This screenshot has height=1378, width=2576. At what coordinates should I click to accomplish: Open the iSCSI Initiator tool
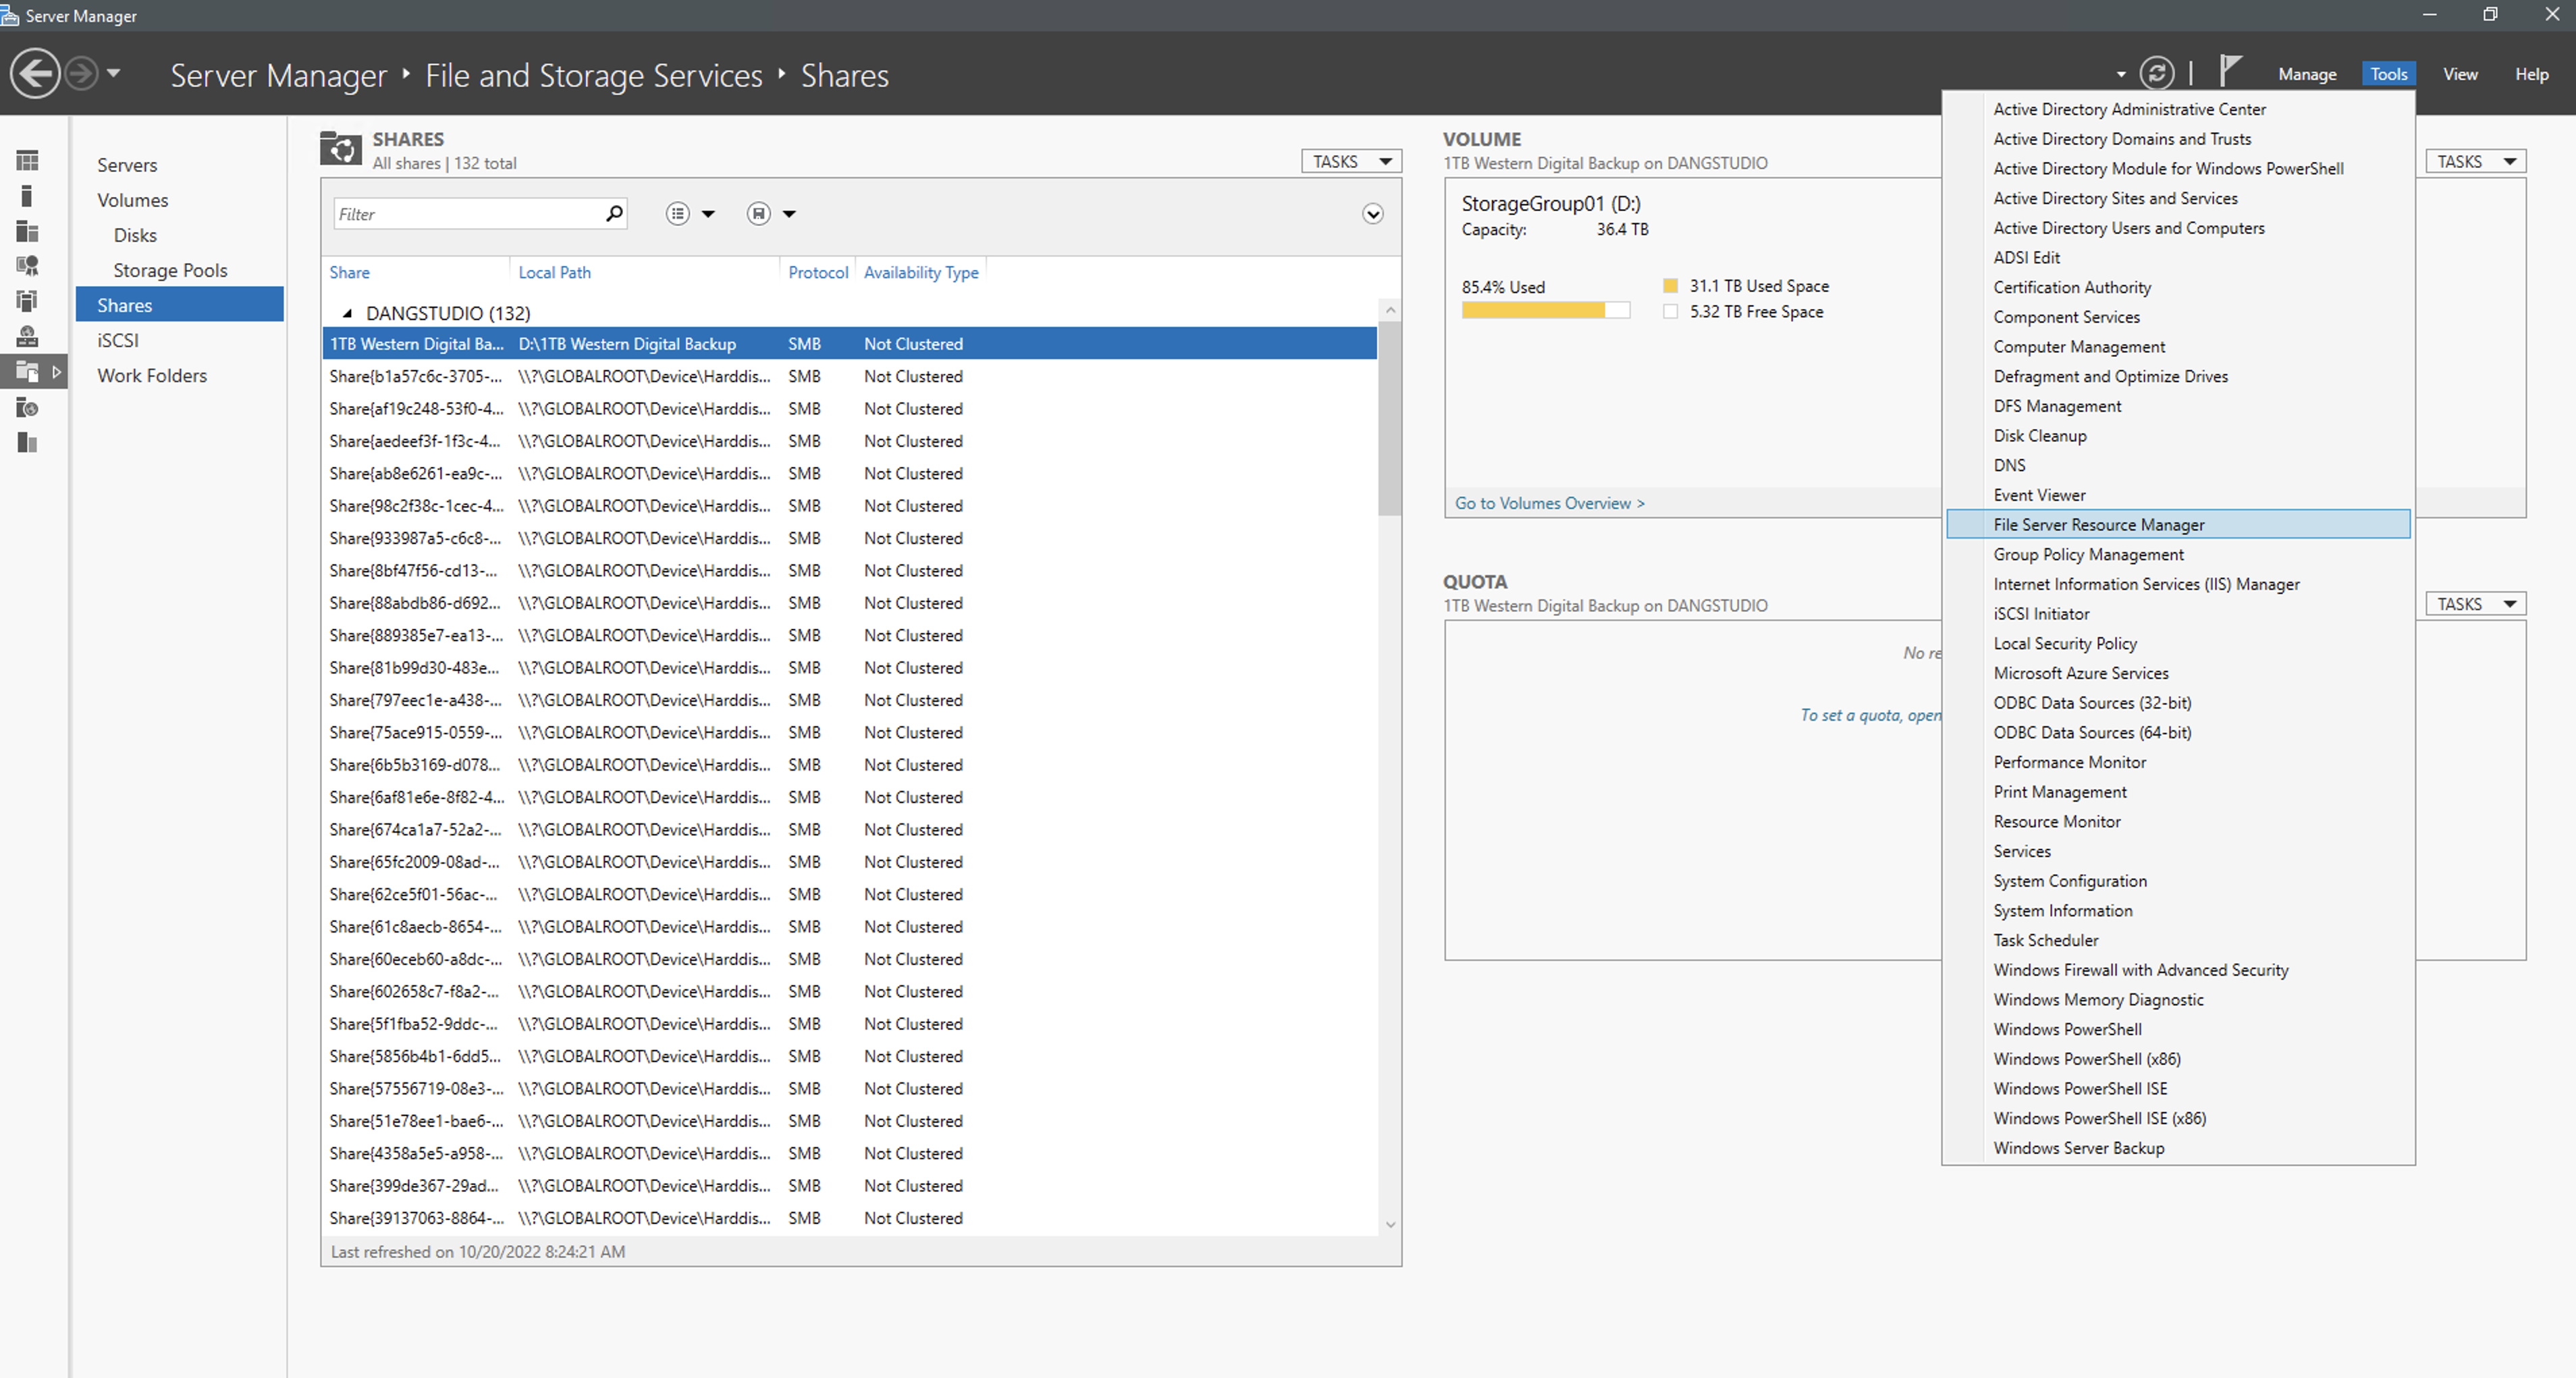click(x=2178, y=614)
